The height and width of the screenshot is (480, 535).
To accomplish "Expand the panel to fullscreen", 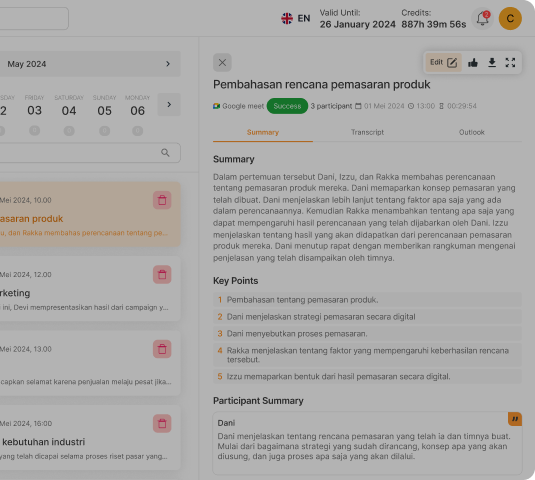I will pos(510,63).
